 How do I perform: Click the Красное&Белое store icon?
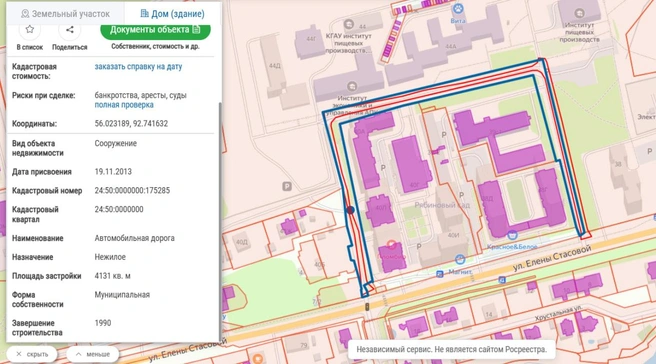pos(512,235)
